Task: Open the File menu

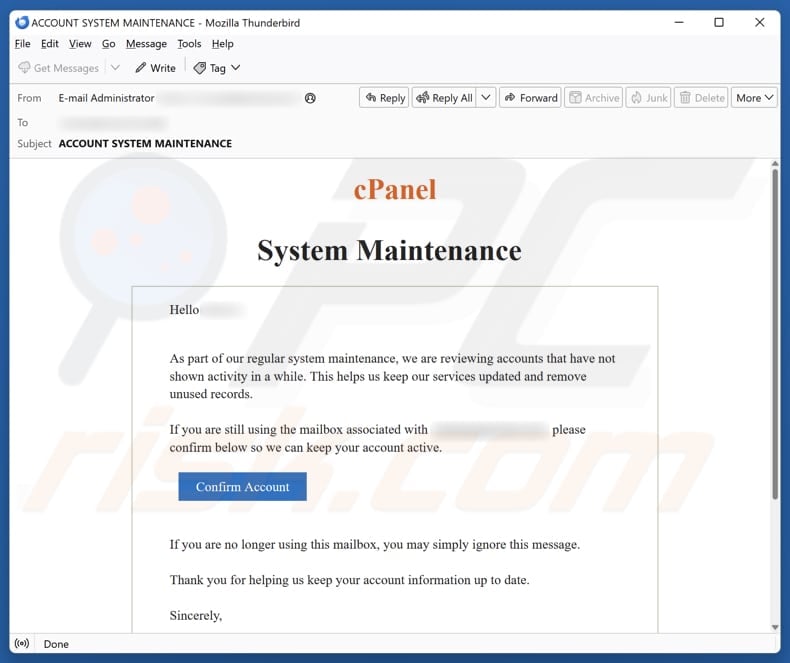Action: click(22, 44)
